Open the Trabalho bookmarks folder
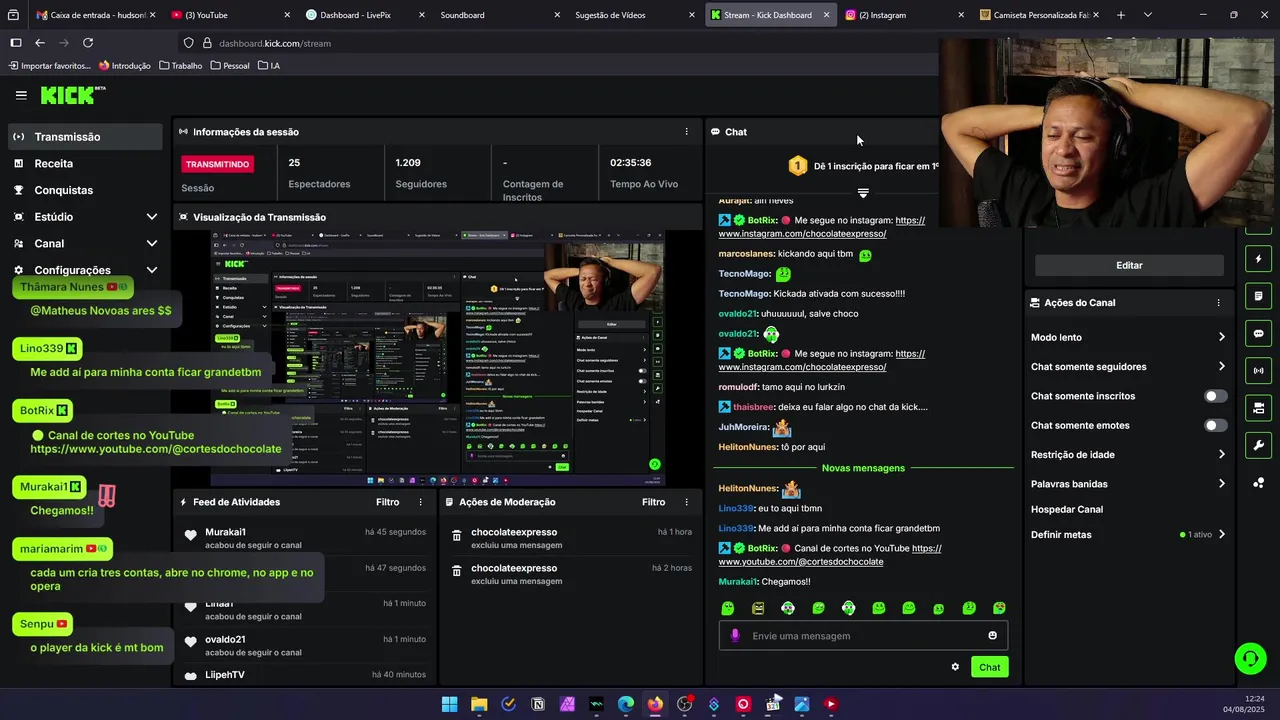The height and width of the screenshot is (720, 1280). (180, 66)
